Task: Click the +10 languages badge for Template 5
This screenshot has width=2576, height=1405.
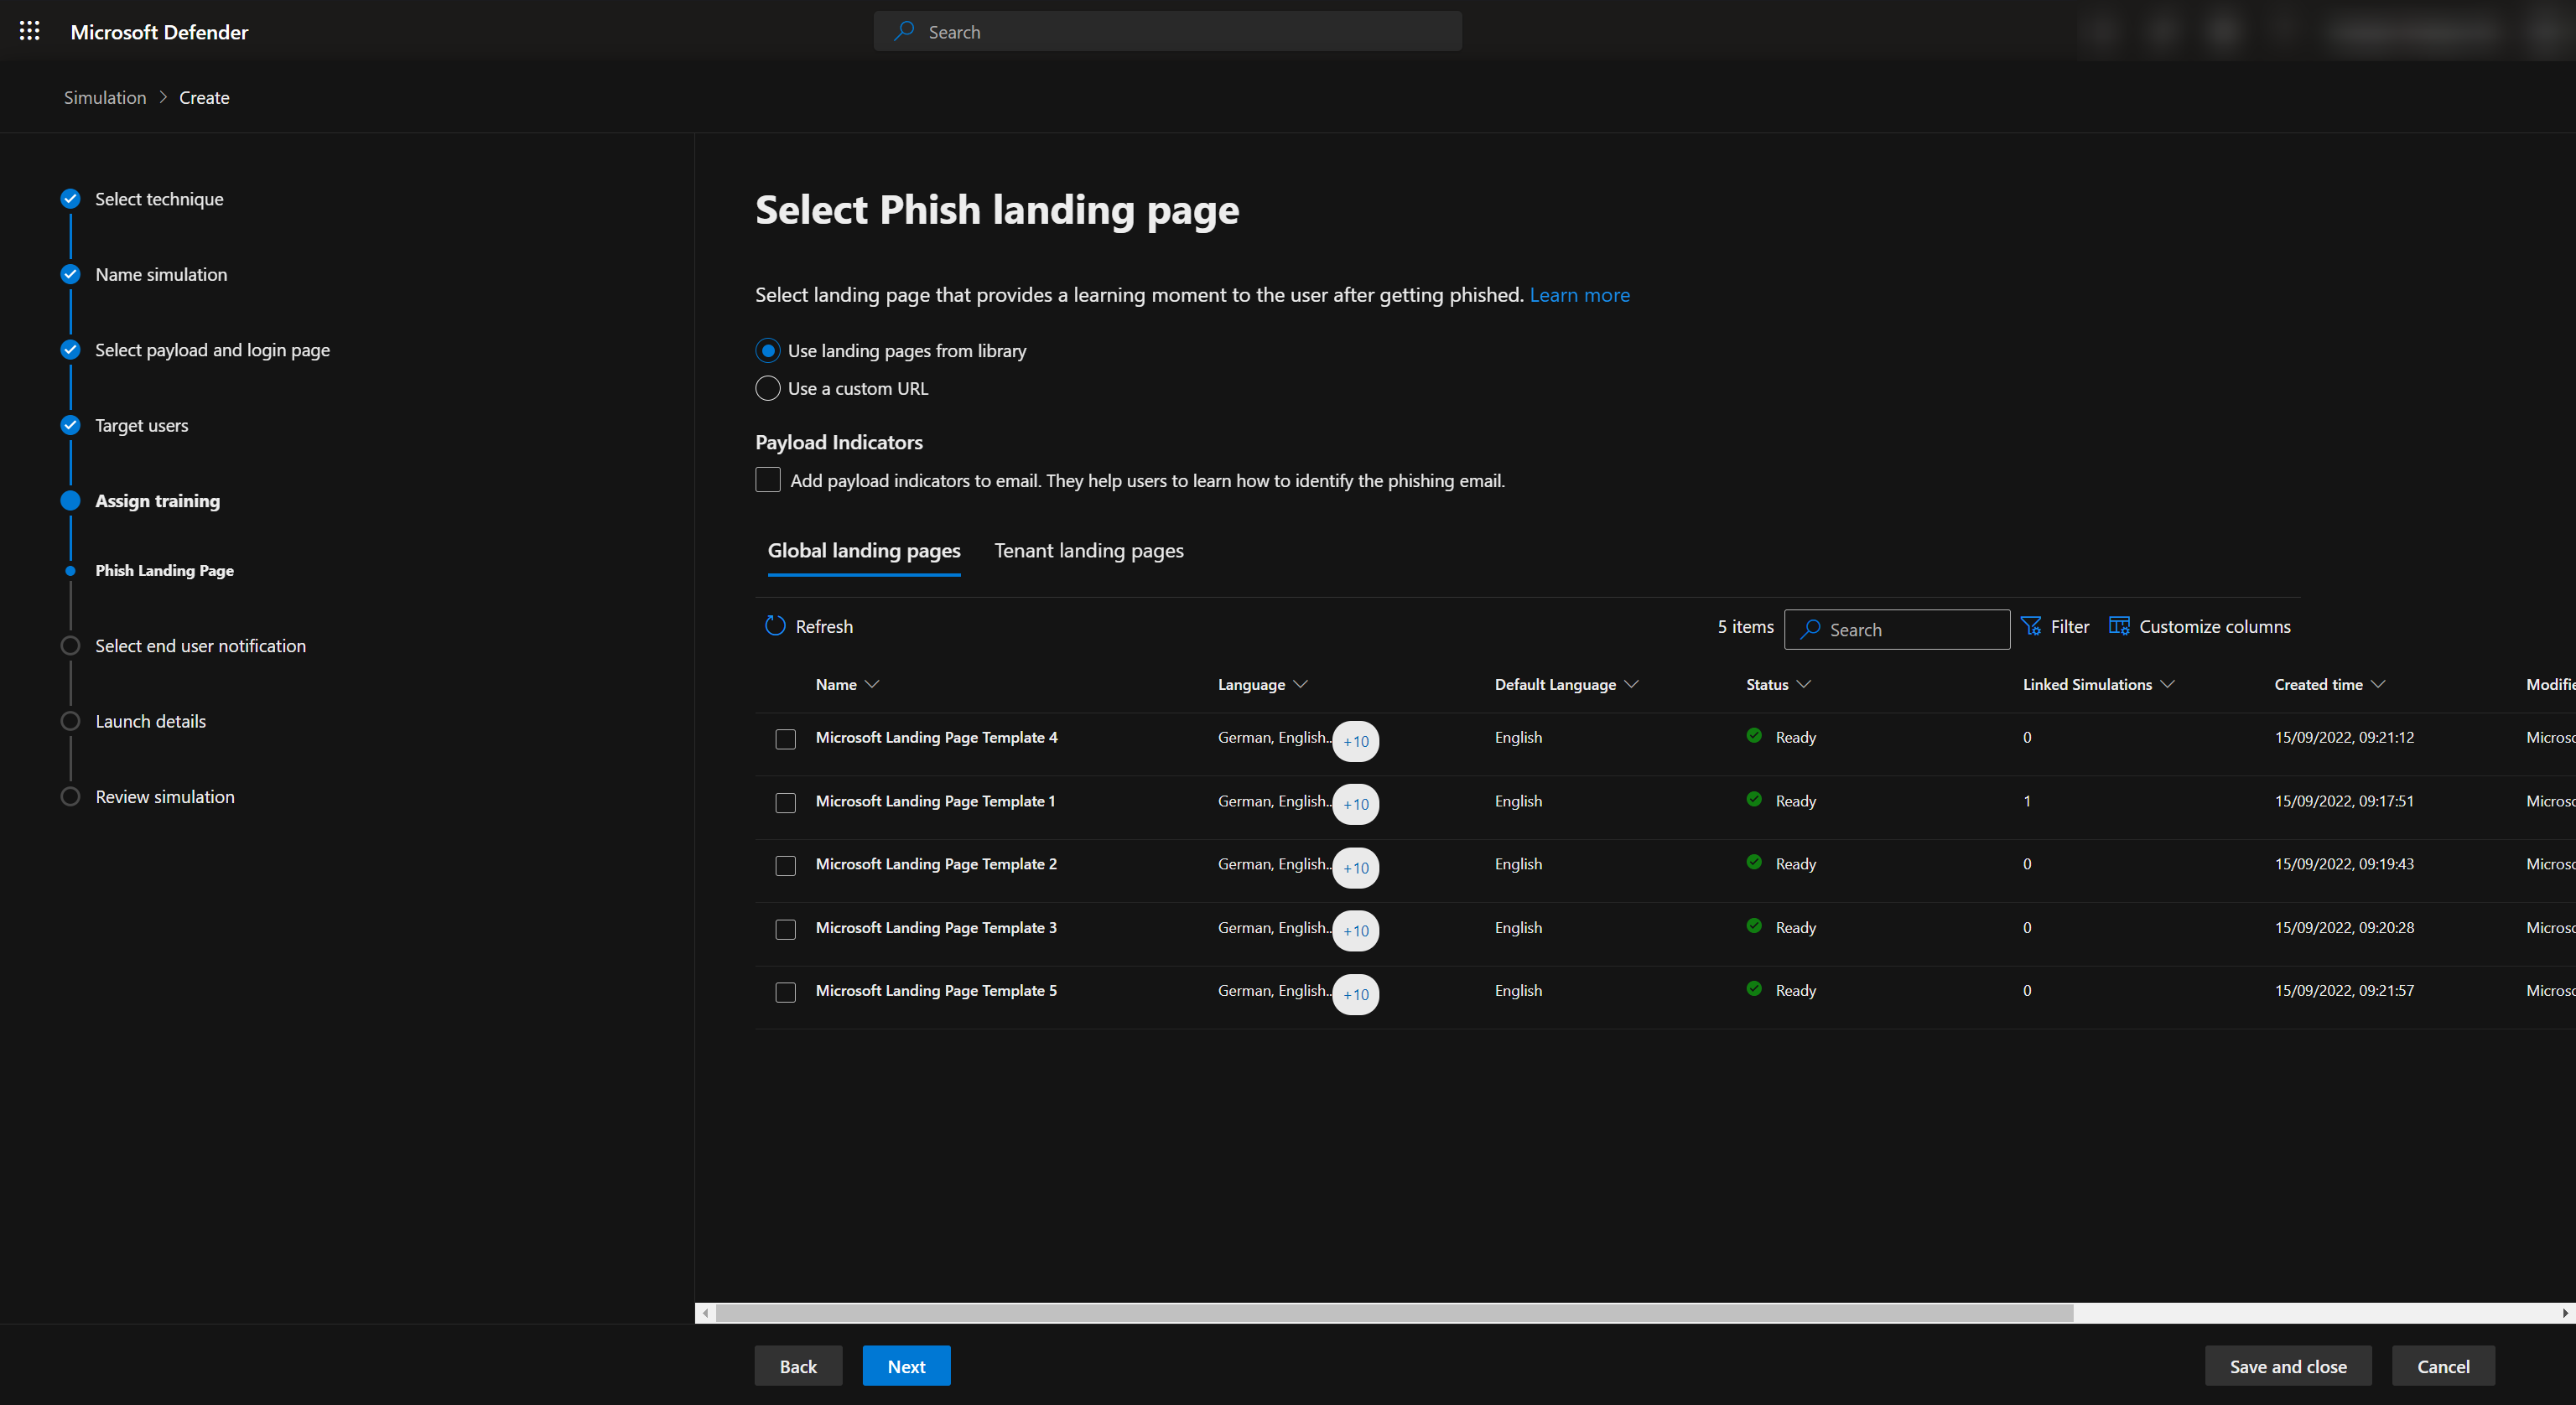Action: tap(1355, 994)
